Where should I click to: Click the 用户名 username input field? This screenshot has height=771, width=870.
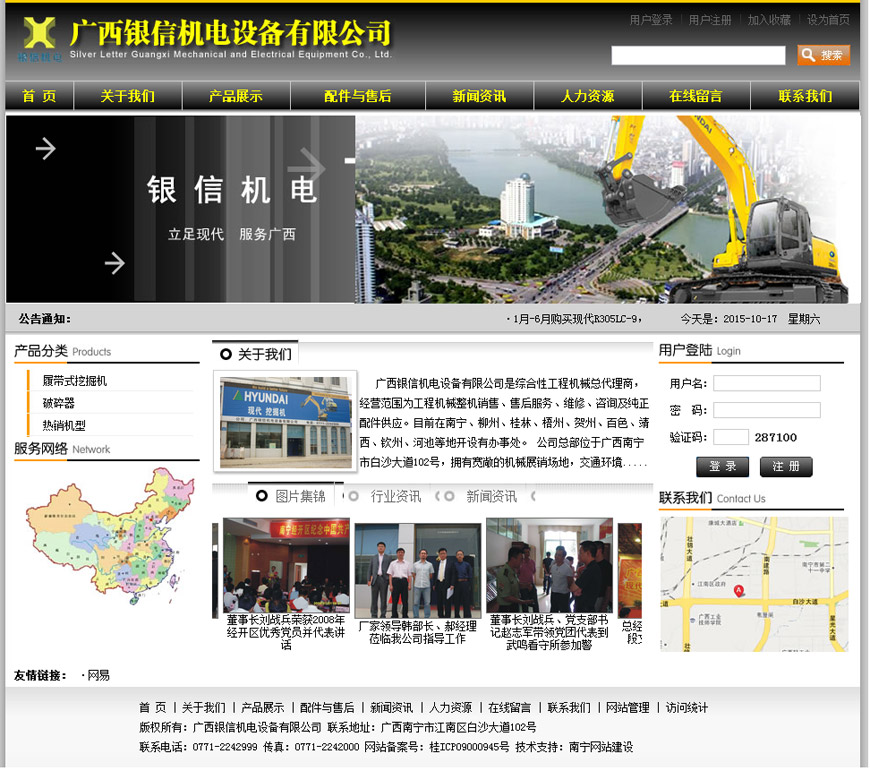[x=766, y=384]
